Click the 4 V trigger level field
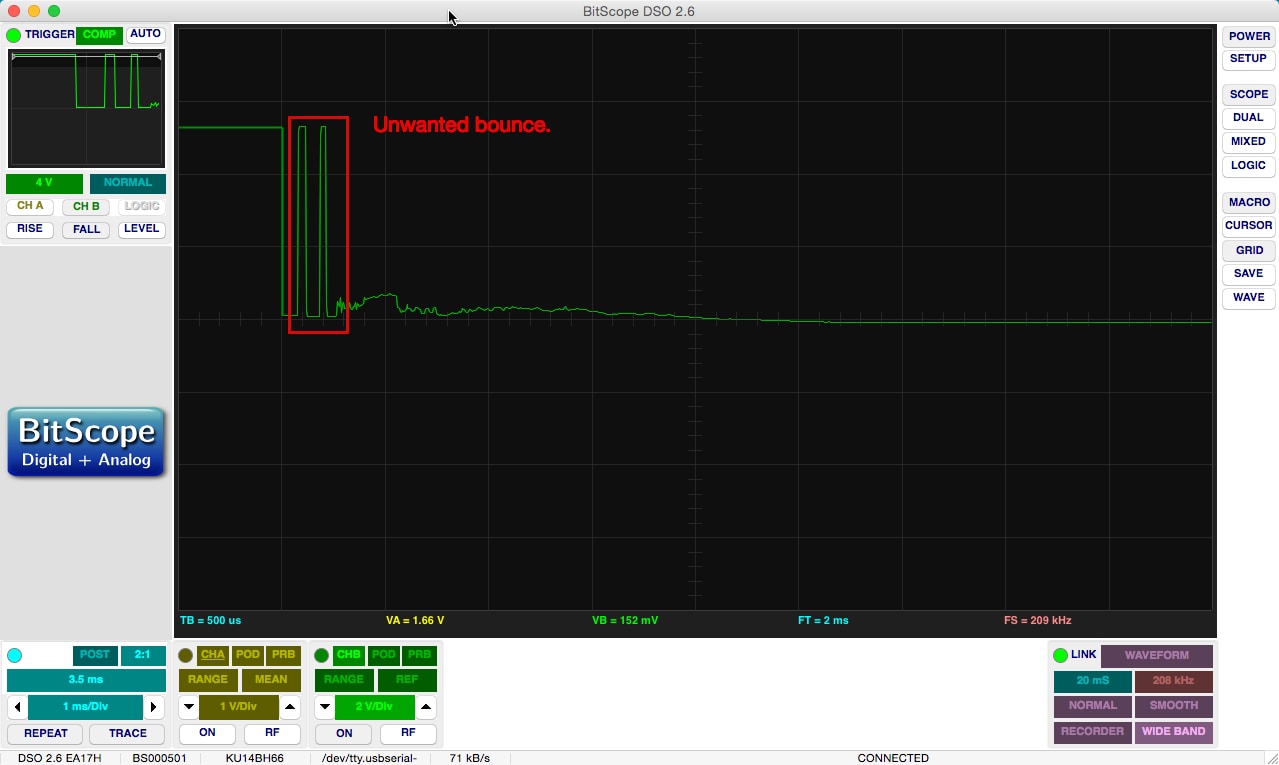 pos(44,183)
